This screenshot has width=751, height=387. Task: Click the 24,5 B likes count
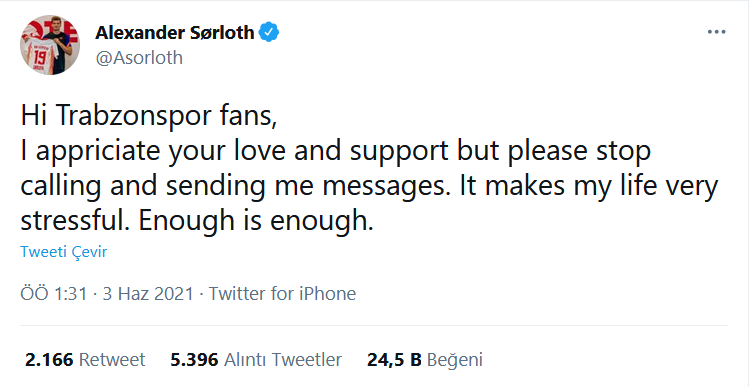(394, 359)
